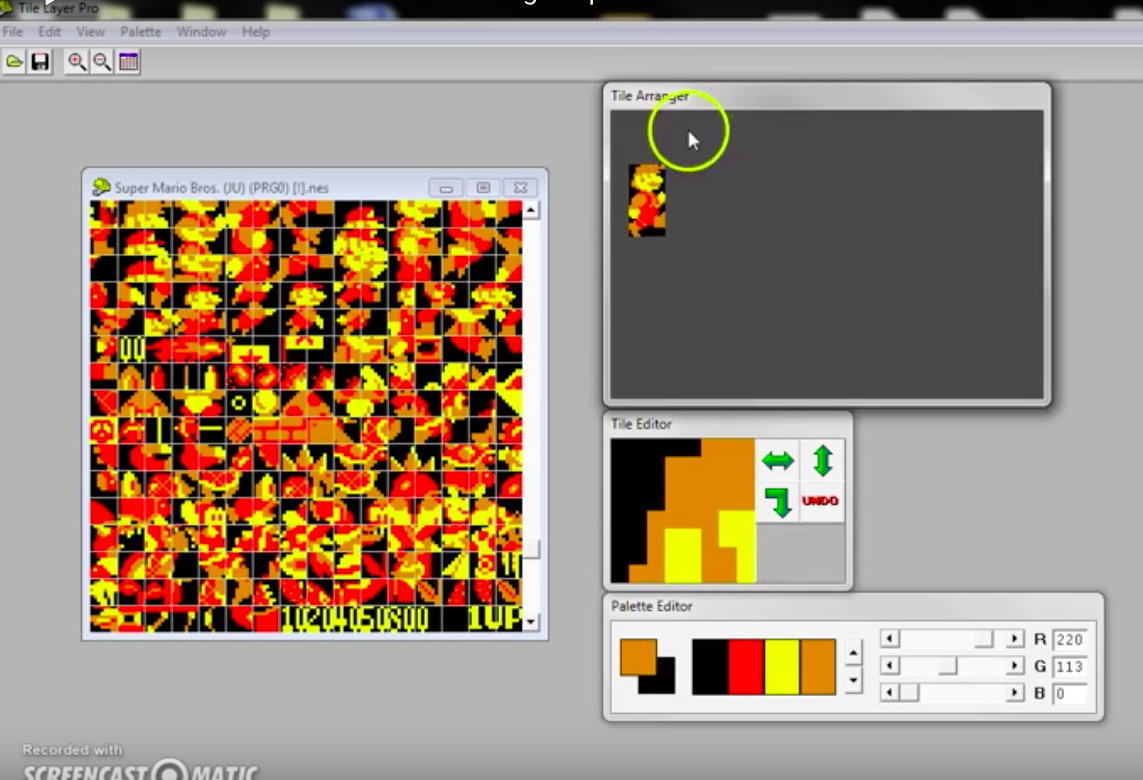Click ROM window scrollbar up arrow
1143x780 pixels.
[531, 211]
